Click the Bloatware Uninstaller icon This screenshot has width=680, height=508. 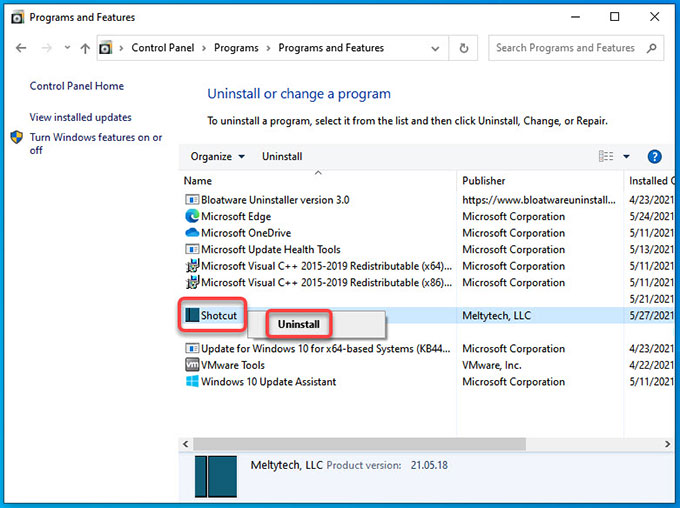pos(192,200)
